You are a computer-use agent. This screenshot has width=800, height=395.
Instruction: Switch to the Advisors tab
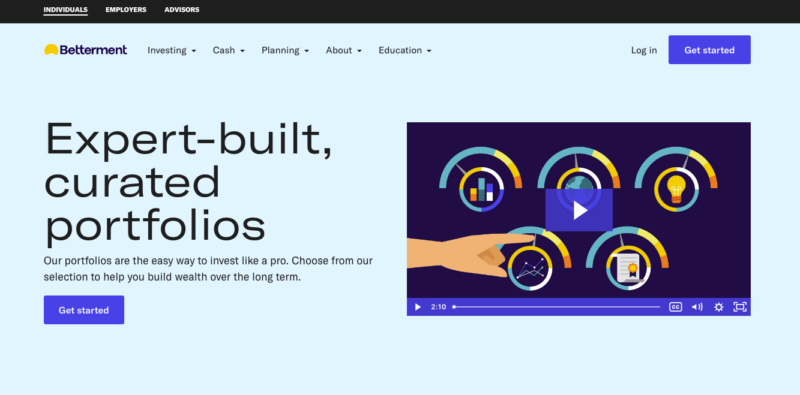[x=182, y=10]
